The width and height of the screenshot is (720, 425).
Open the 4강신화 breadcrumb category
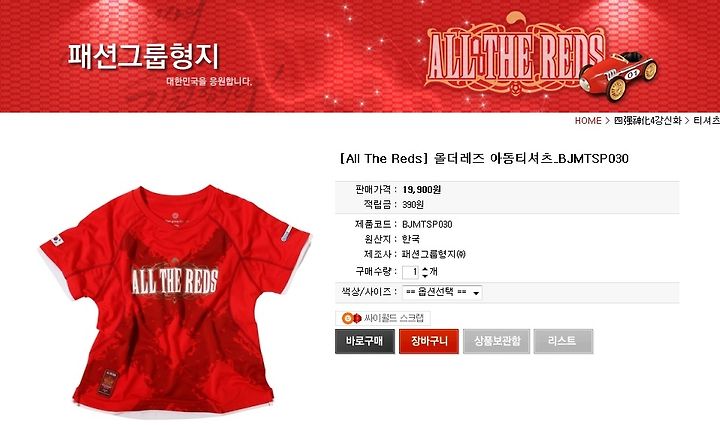click(x=647, y=121)
